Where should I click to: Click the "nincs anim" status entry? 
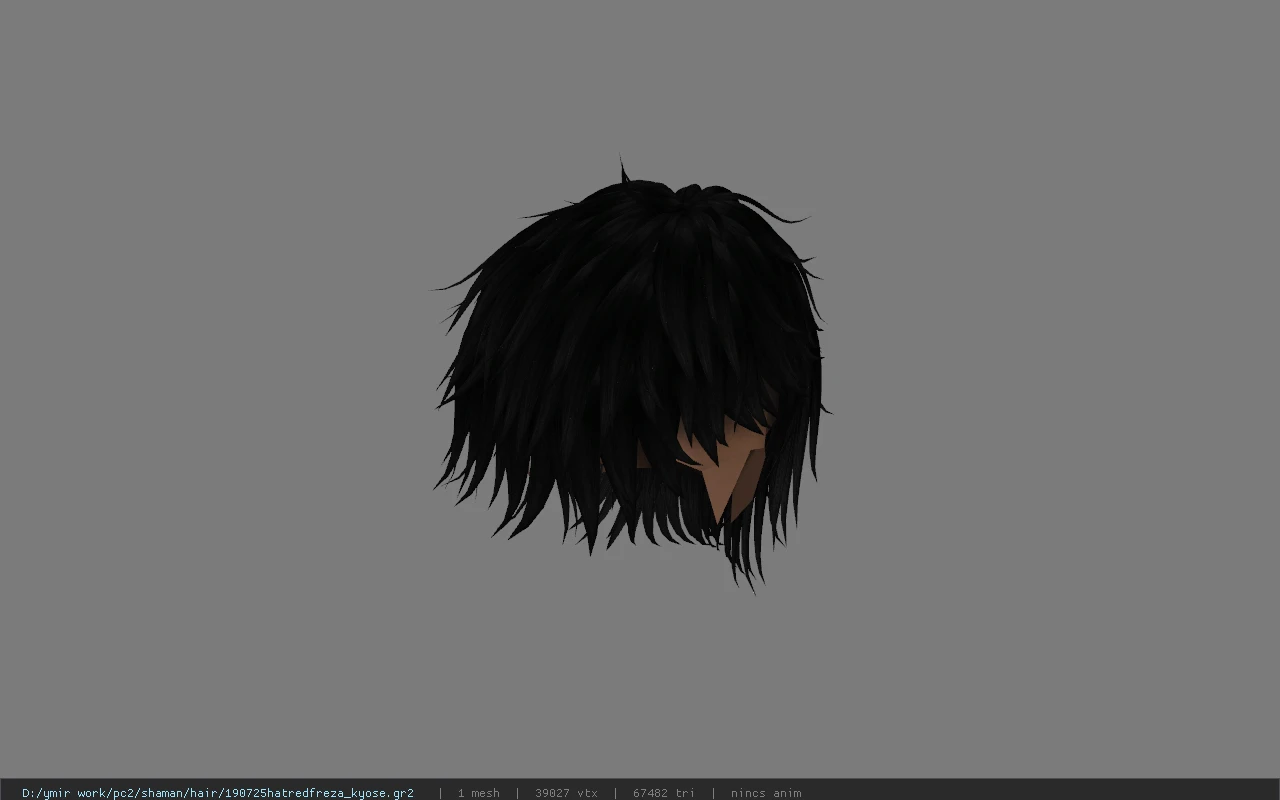click(x=765, y=793)
